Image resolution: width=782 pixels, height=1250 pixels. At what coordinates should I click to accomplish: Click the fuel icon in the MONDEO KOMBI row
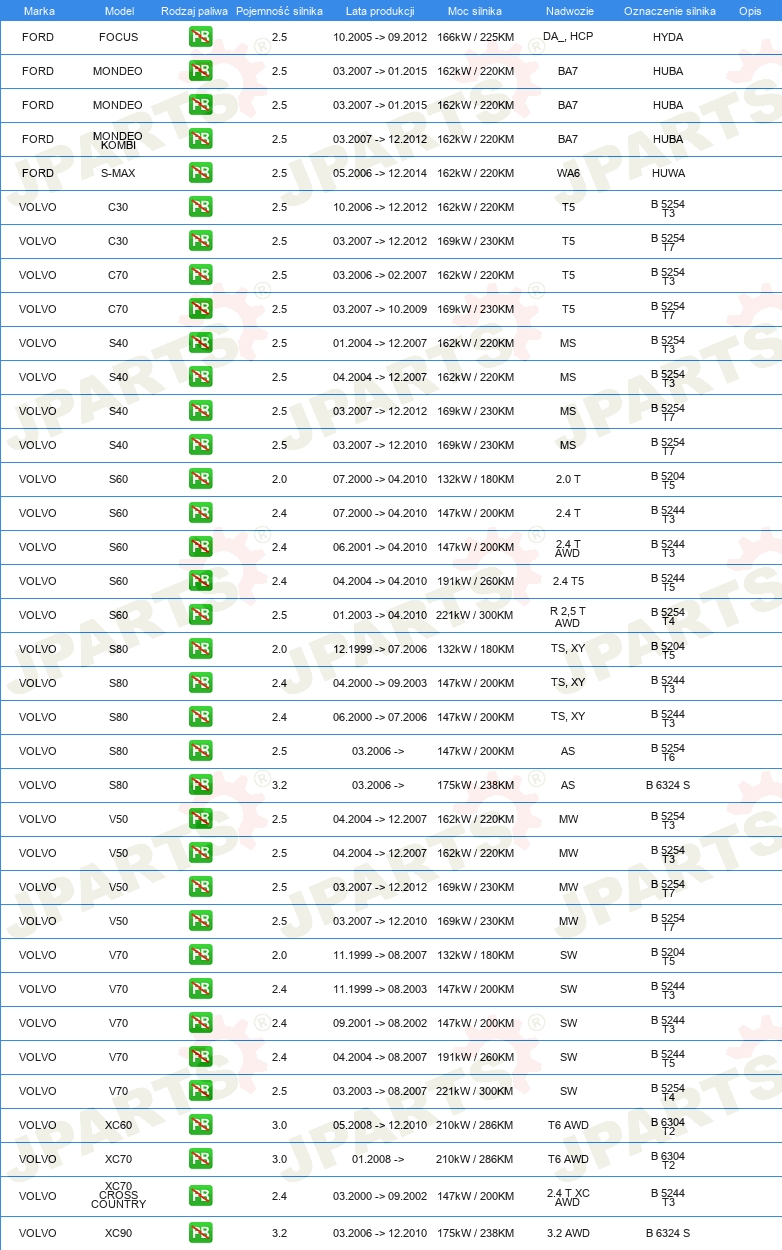pyautogui.click(x=200, y=139)
